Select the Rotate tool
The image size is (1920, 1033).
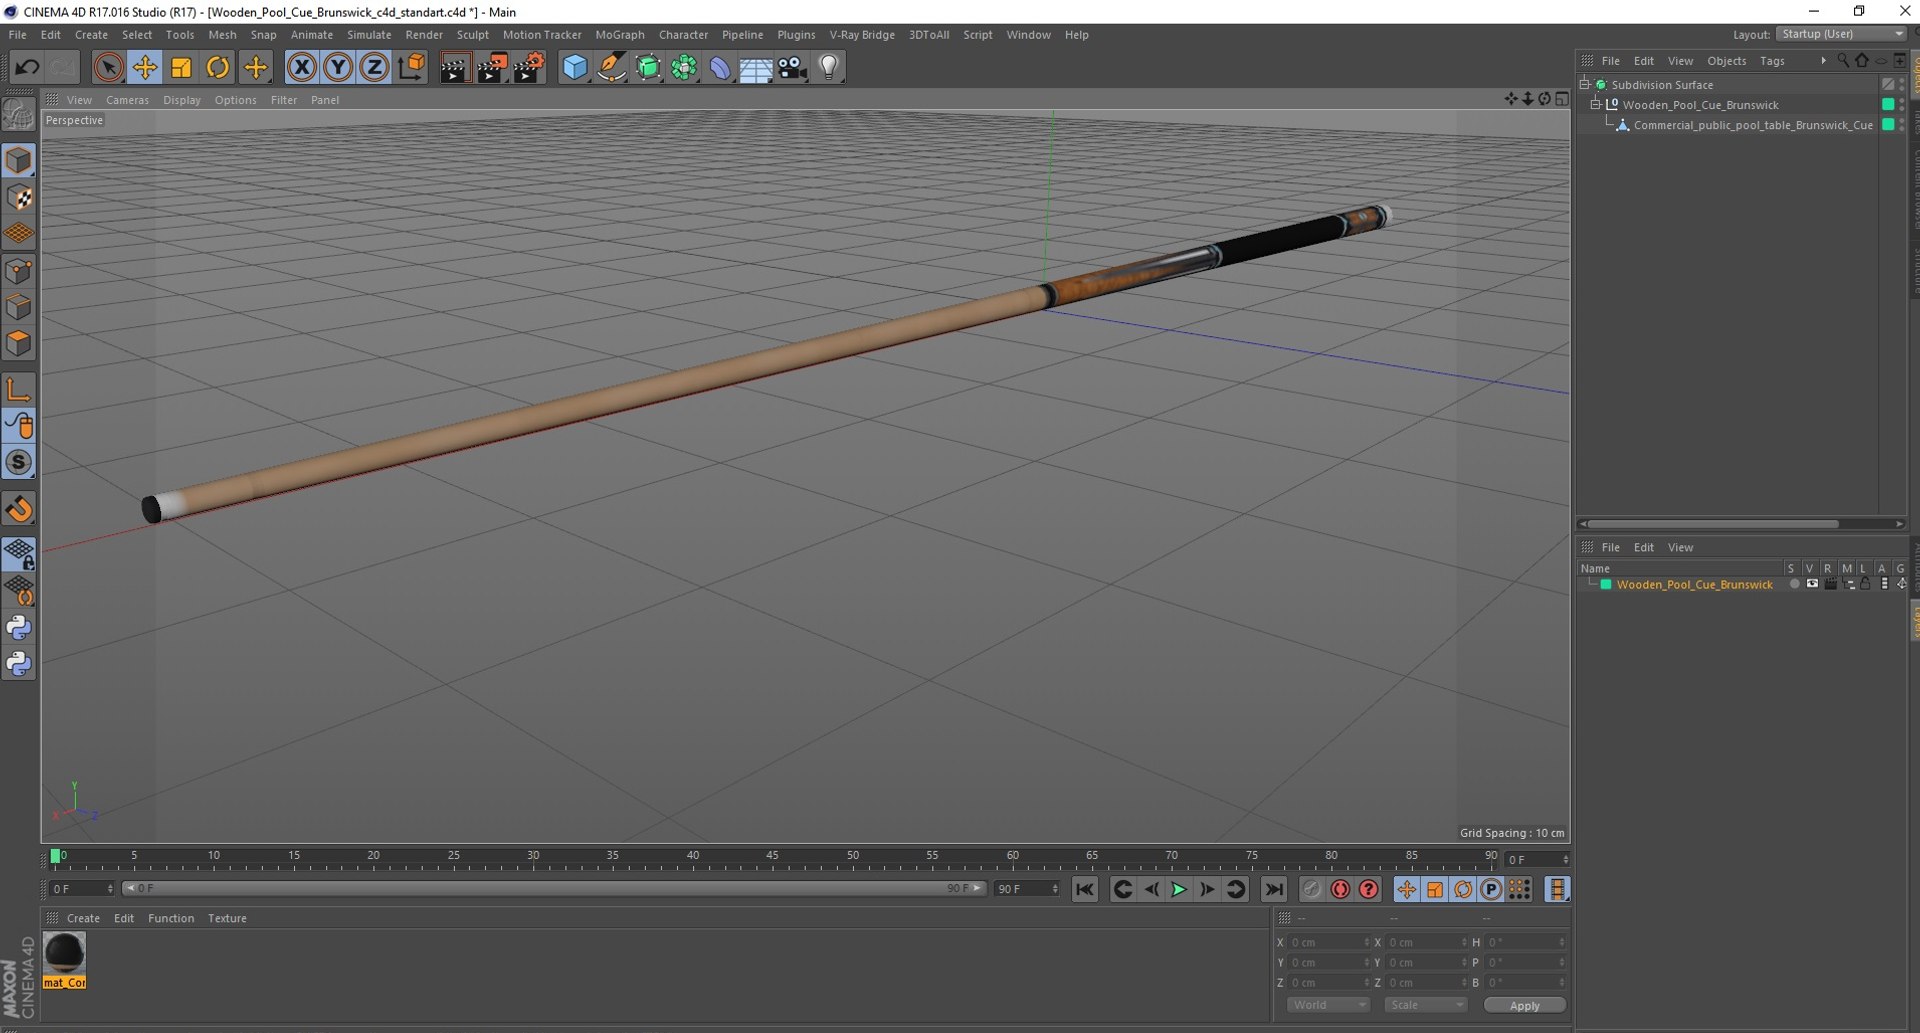(217, 67)
